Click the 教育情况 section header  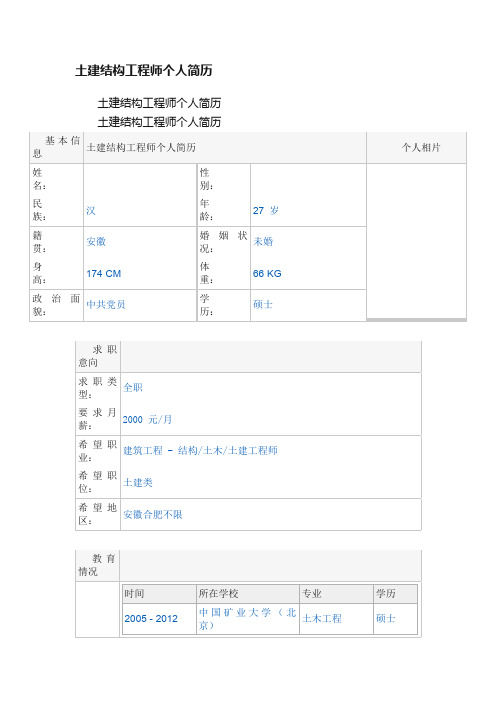coord(98,565)
